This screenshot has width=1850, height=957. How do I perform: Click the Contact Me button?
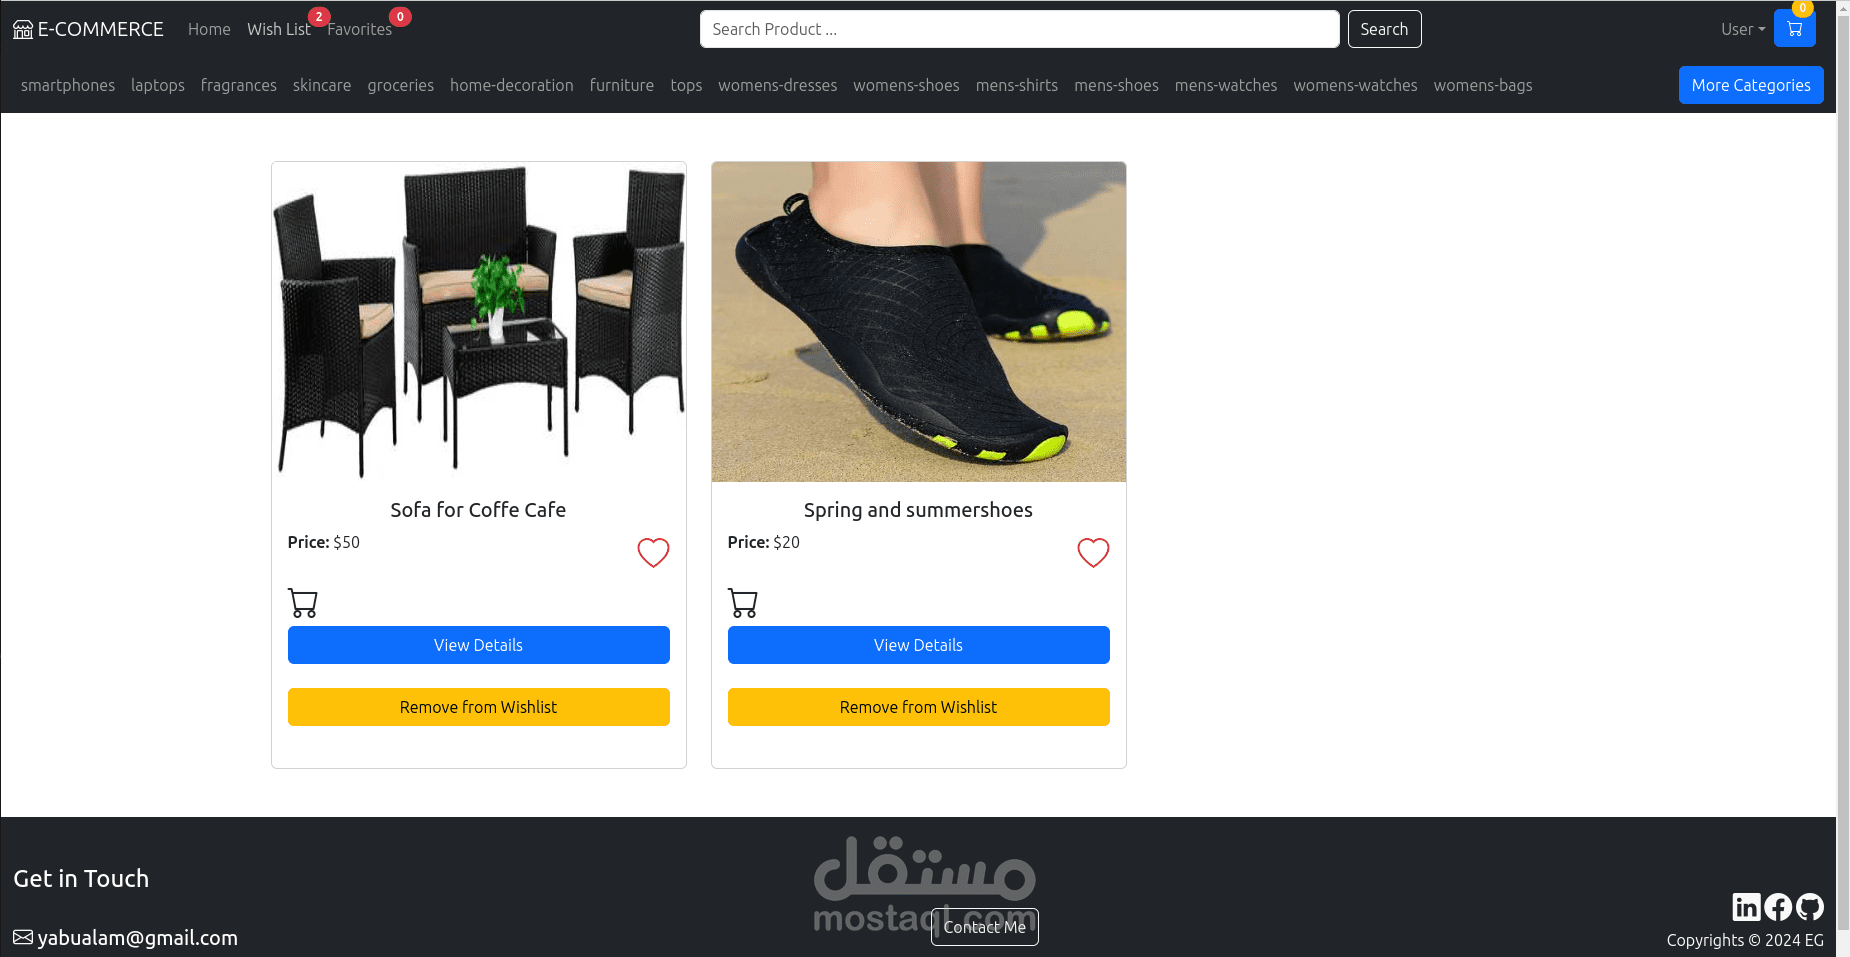985,927
